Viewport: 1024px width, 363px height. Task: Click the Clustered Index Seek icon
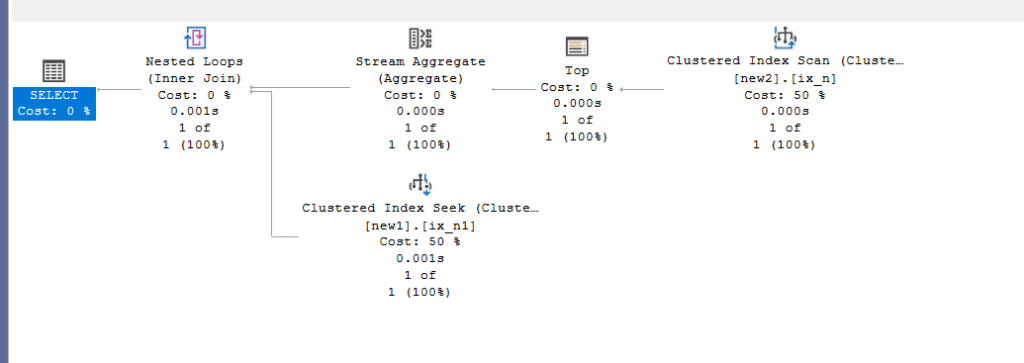point(421,185)
